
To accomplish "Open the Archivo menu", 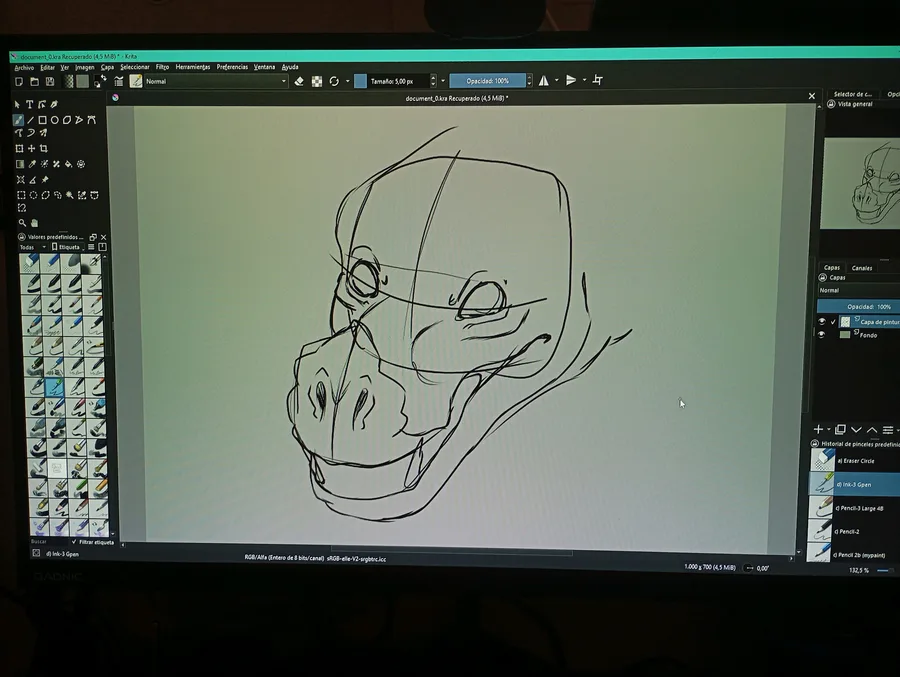I will tap(24, 68).
